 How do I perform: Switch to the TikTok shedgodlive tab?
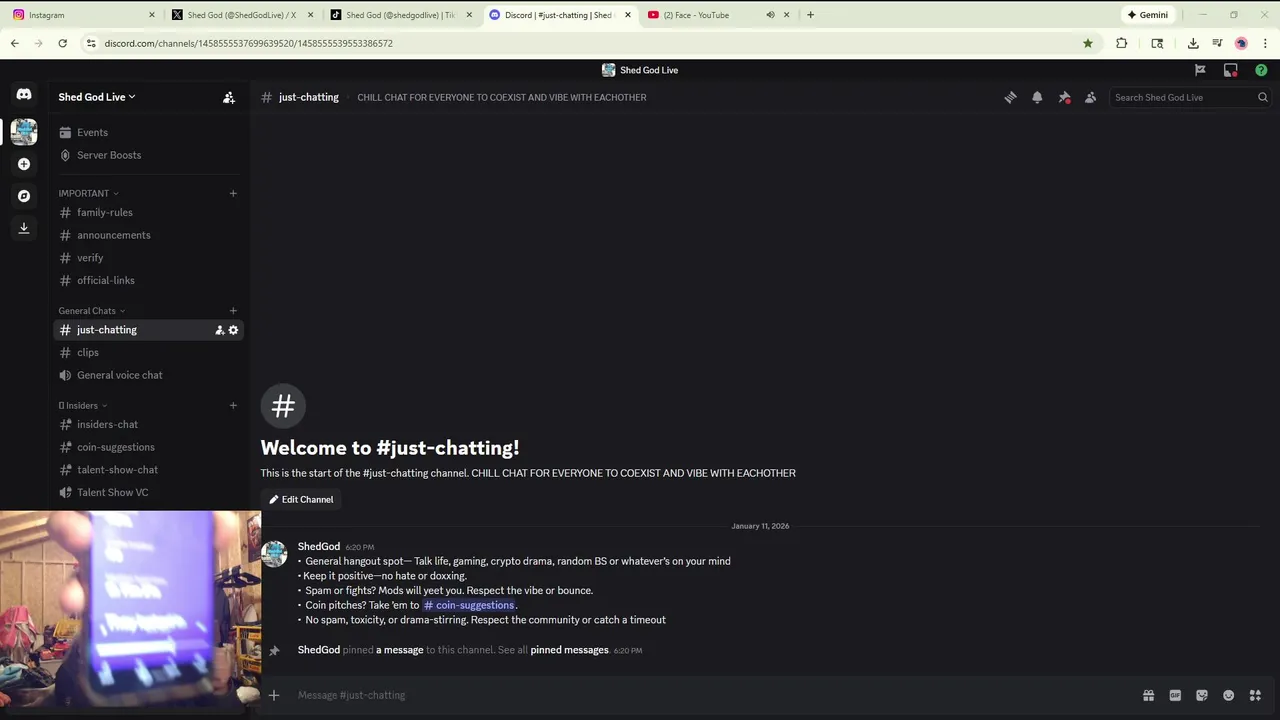click(400, 15)
